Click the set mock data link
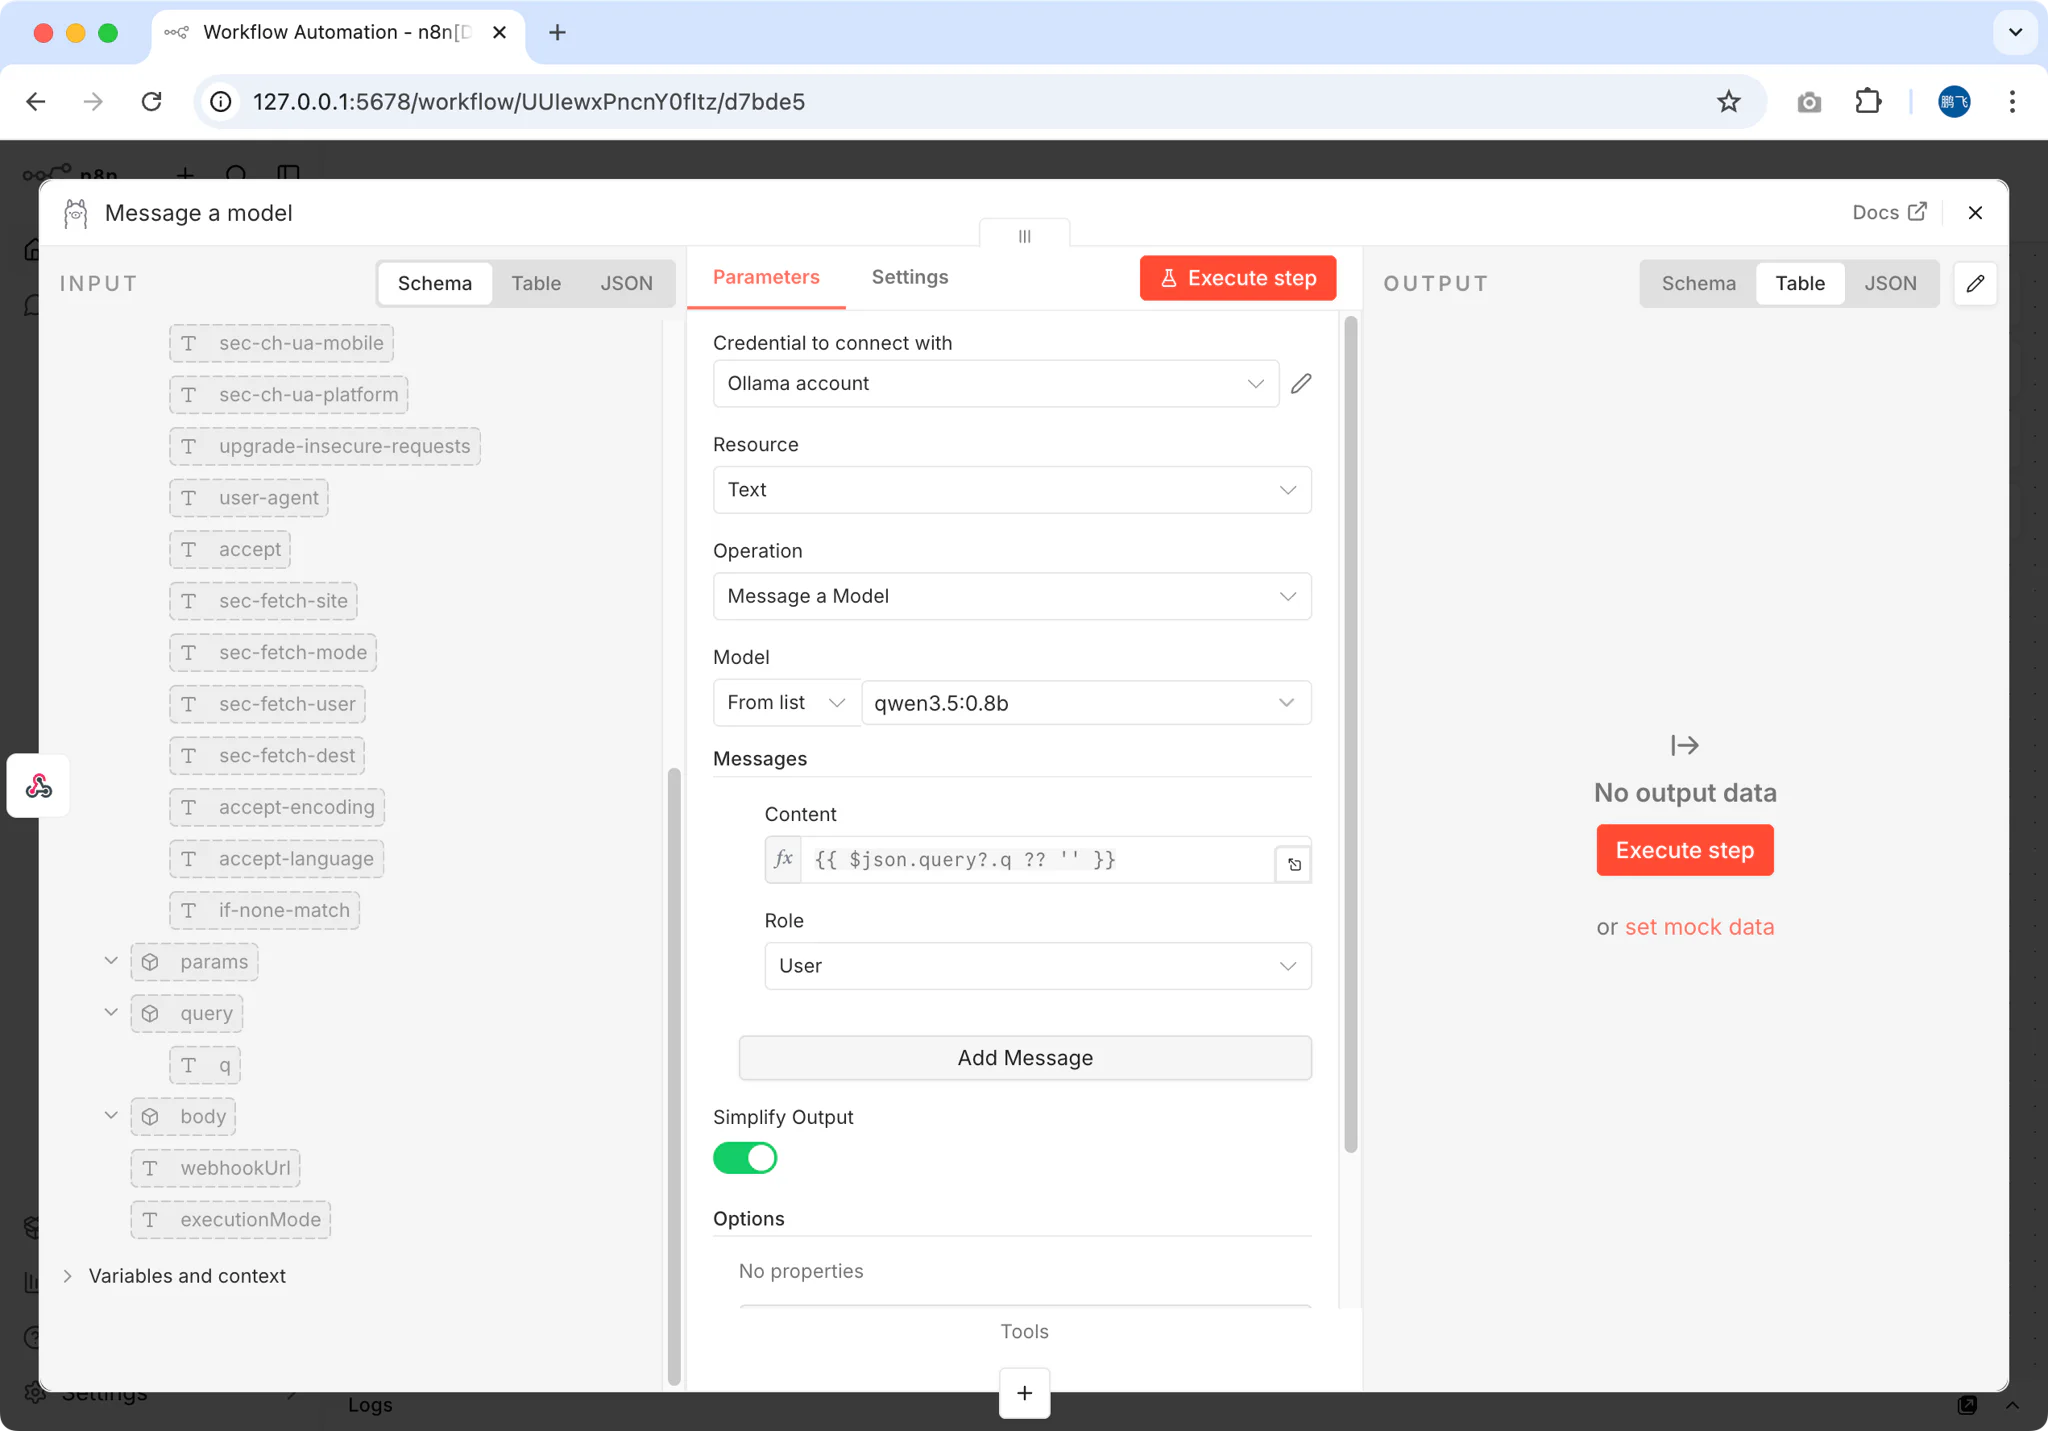 [x=1699, y=927]
